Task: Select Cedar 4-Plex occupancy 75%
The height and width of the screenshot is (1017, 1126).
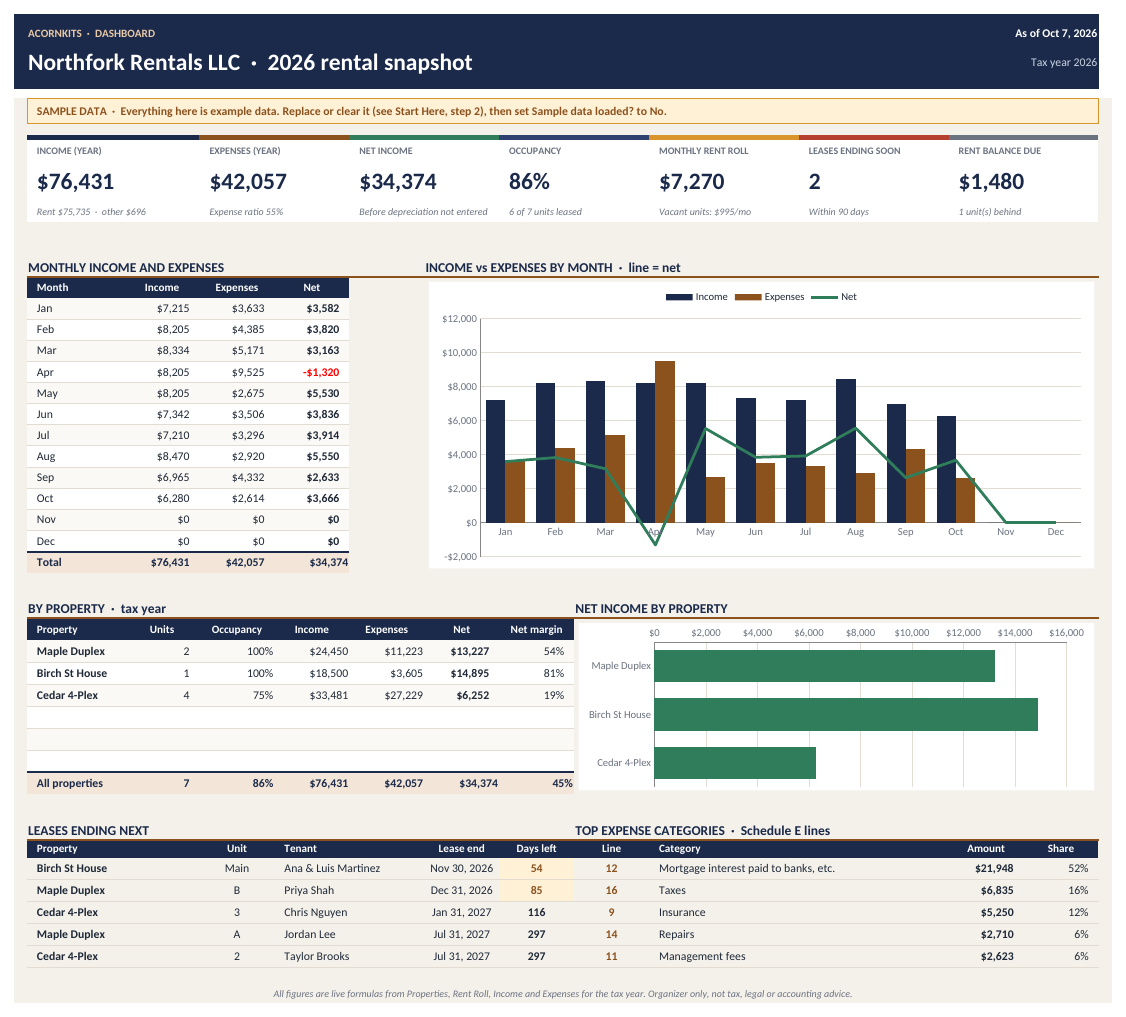Action: 263,695
